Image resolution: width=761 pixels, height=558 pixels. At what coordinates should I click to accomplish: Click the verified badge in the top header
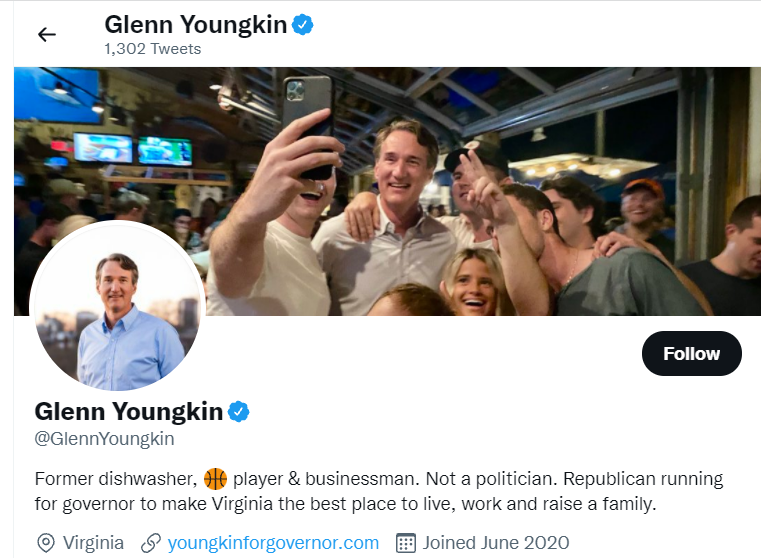302,24
